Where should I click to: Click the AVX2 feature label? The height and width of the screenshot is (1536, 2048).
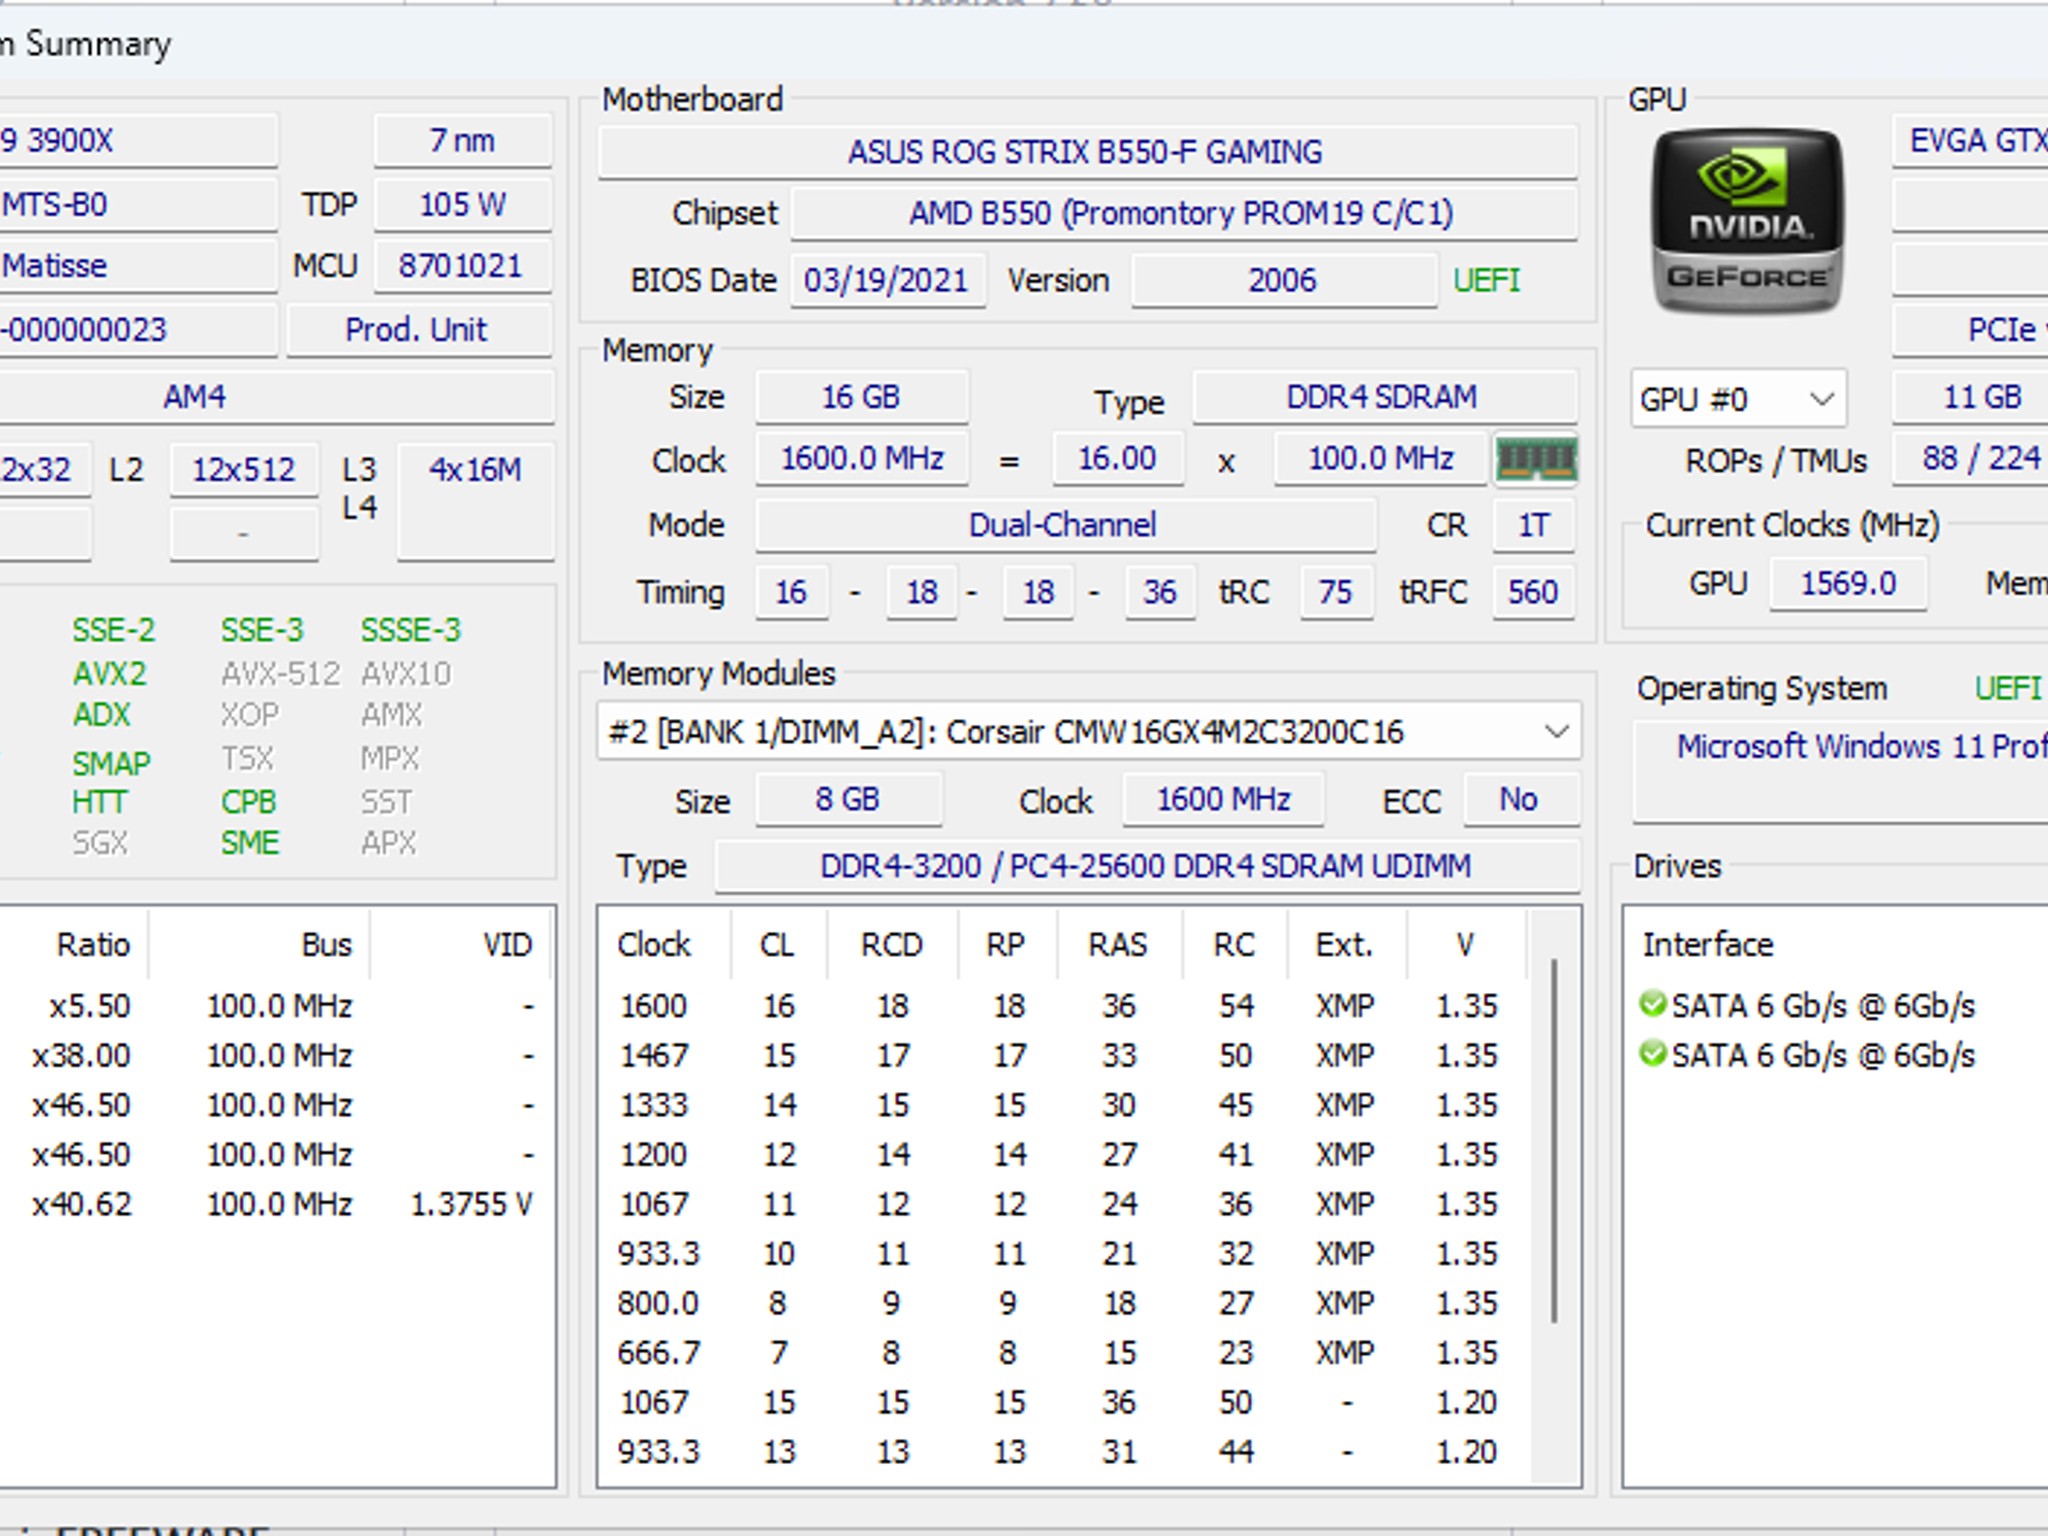109,673
